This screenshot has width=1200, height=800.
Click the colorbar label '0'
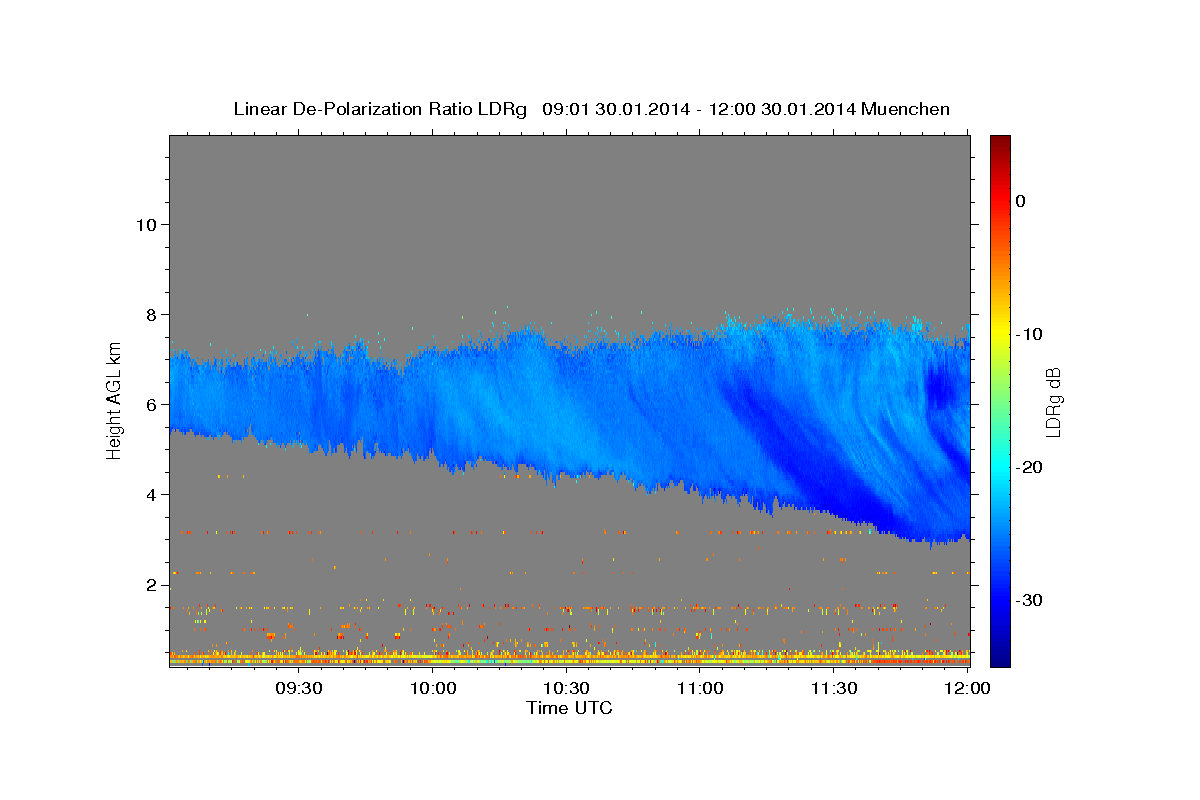pyautogui.click(x=1021, y=201)
